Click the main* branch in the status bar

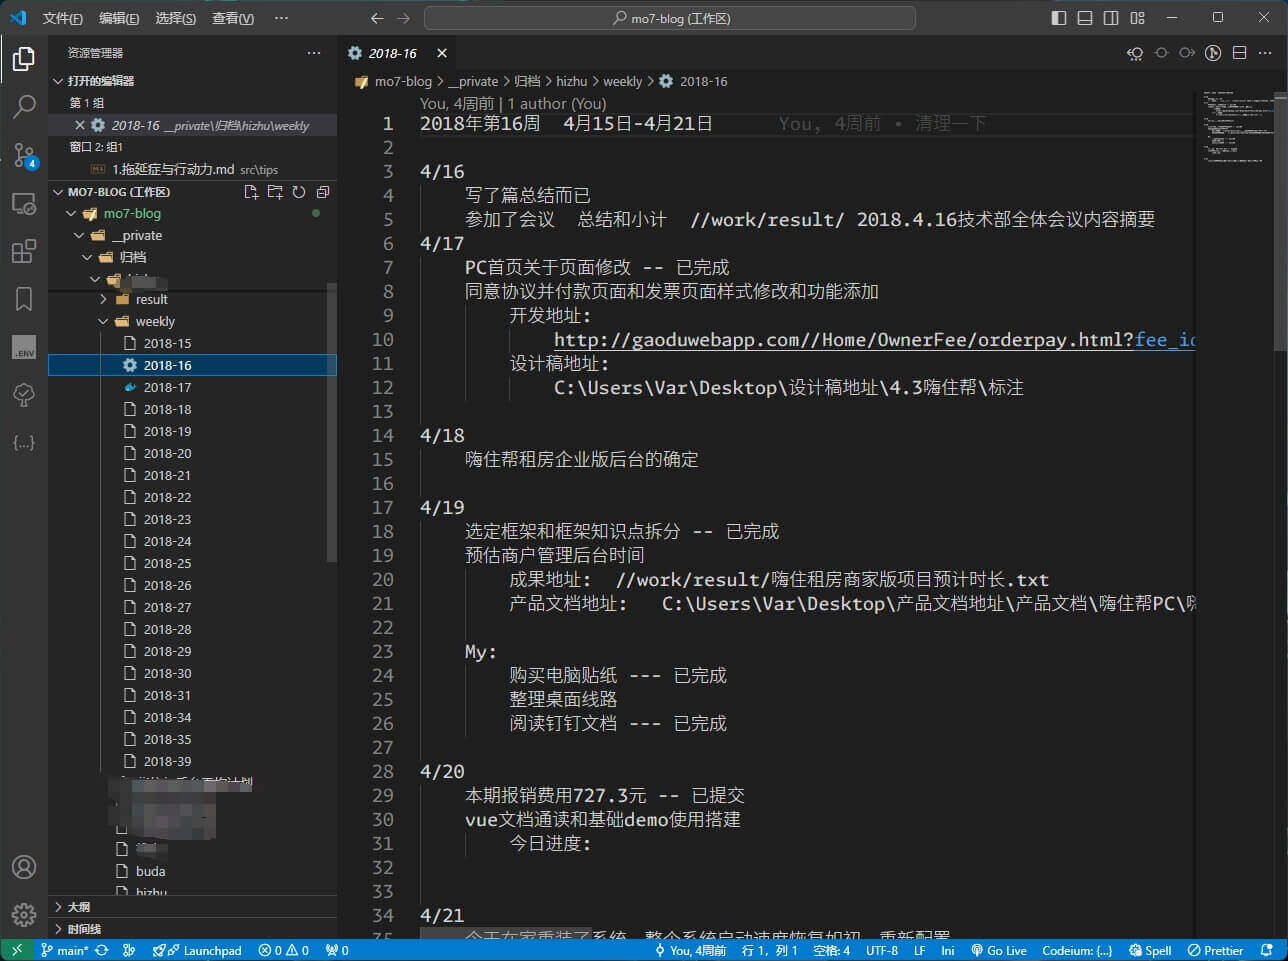pyautogui.click(x=65, y=950)
